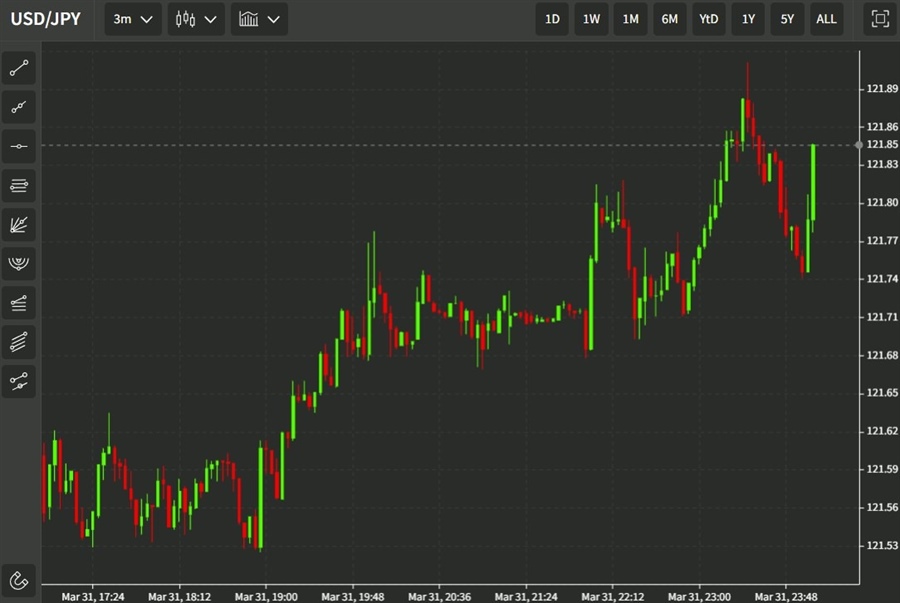The image size is (900, 603).
Task: Select the trend line drawing tool
Action: [18, 68]
